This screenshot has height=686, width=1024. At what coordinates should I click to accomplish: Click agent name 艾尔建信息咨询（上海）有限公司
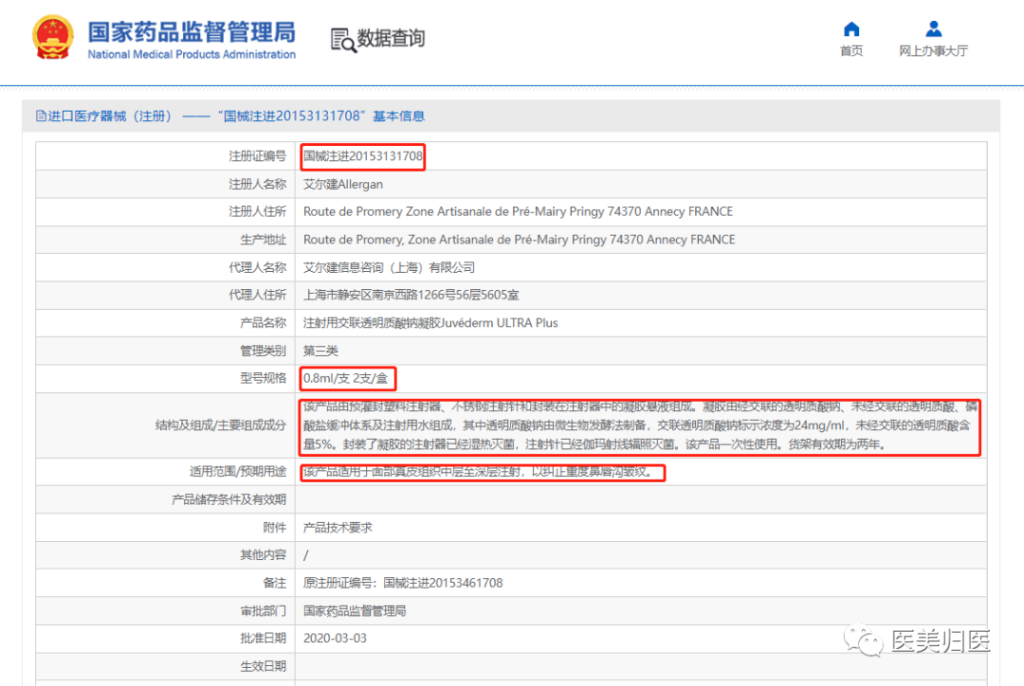[x=389, y=268]
